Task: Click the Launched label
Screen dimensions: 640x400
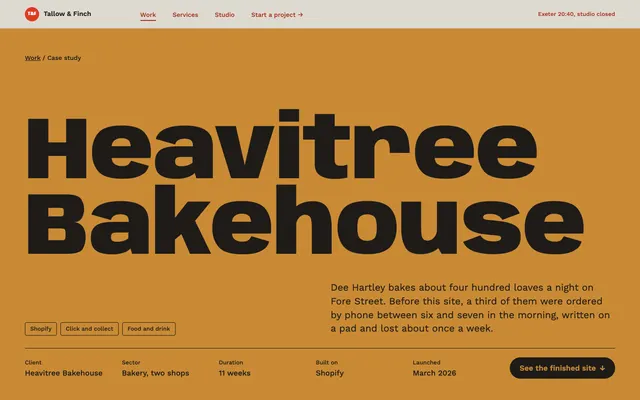Action: (x=427, y=362)
